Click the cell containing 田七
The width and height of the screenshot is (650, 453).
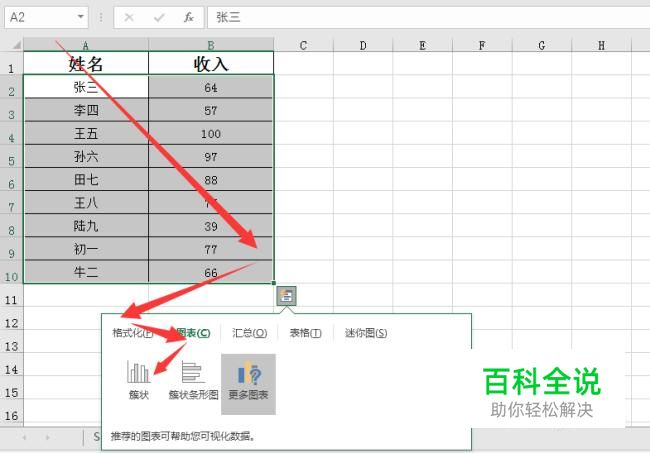pos(86,179)
